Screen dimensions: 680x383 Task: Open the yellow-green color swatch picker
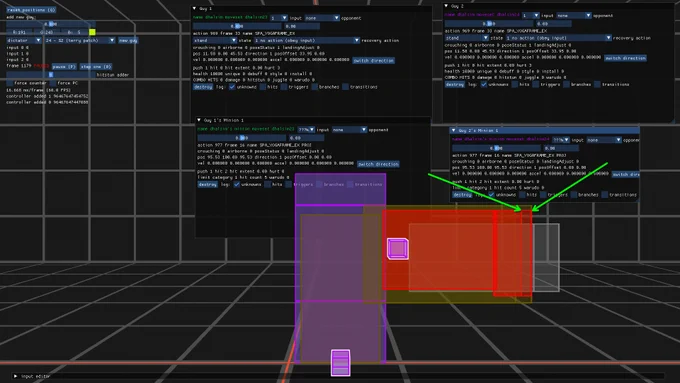(92, 32)
